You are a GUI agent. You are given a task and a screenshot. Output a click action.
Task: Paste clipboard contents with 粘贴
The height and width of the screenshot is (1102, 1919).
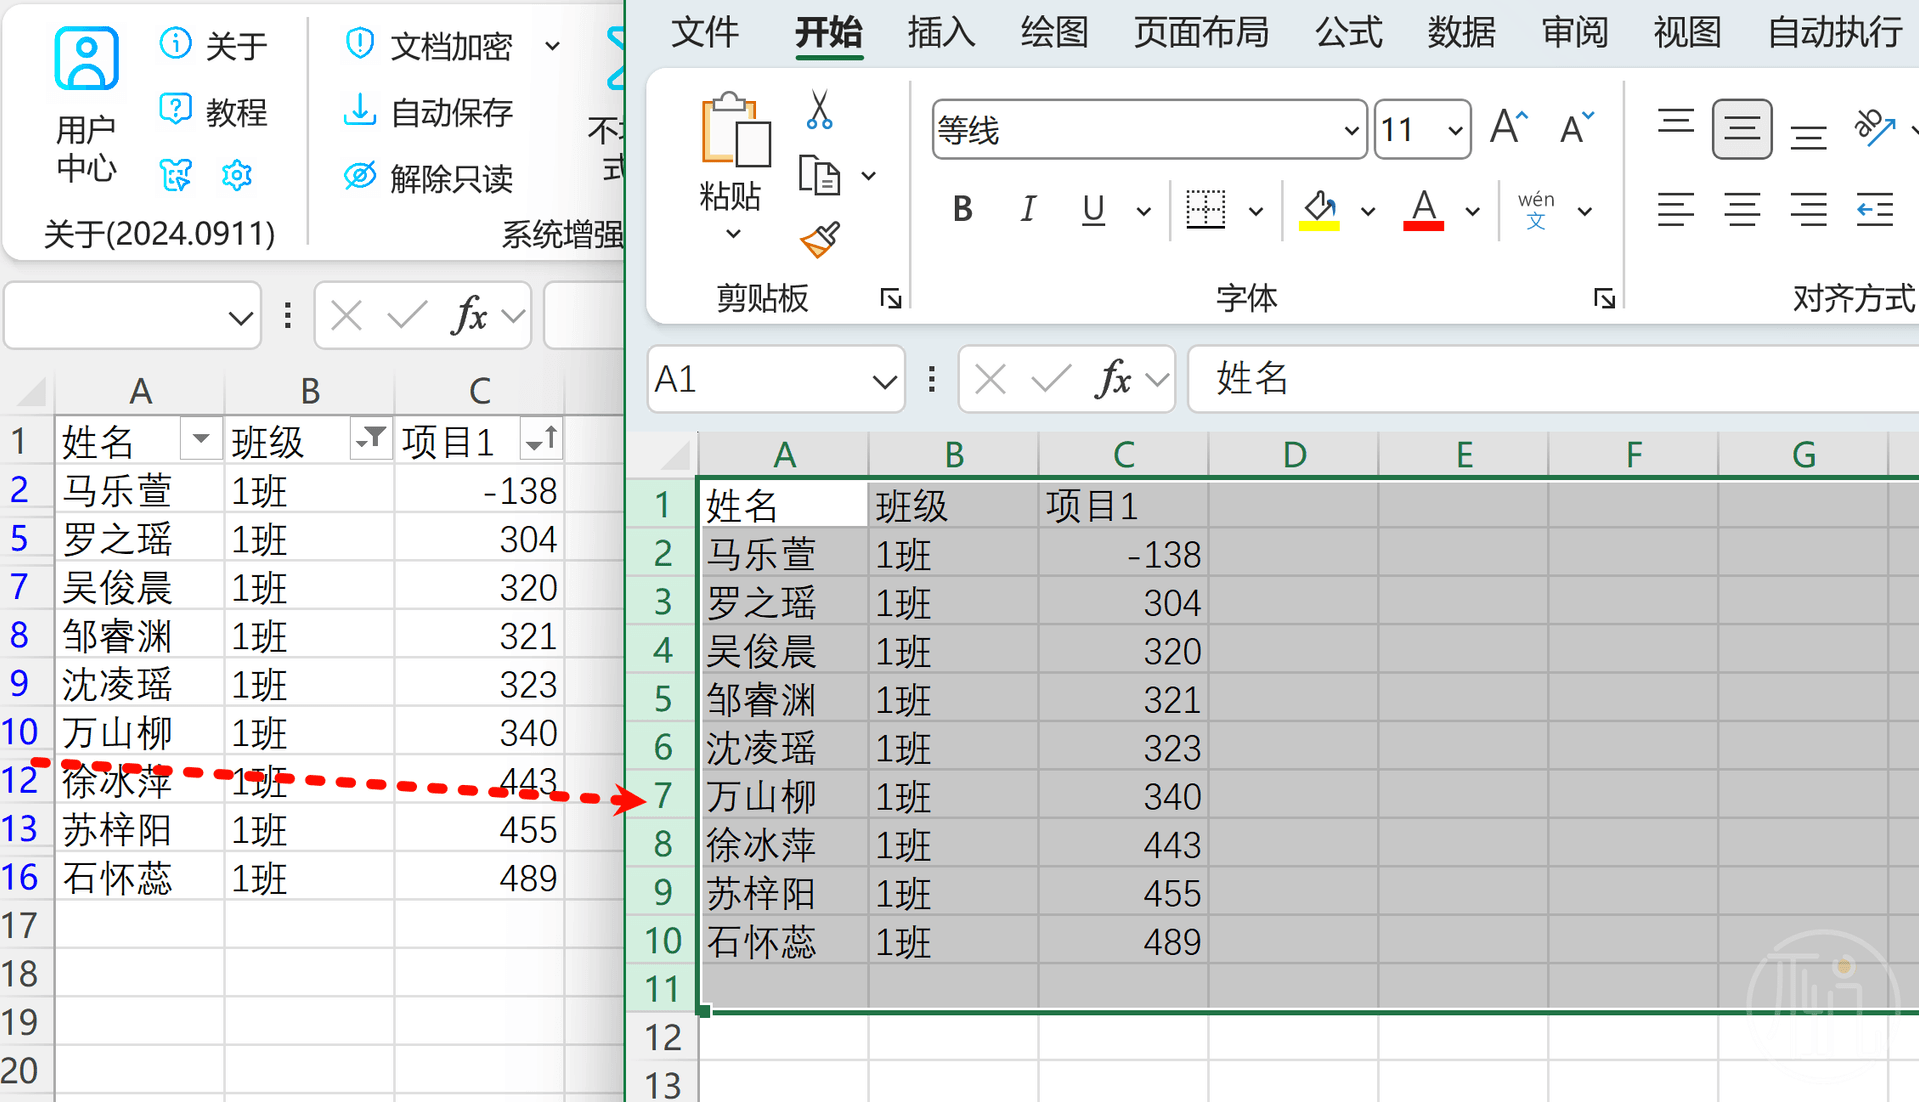[x=735, y=153]
